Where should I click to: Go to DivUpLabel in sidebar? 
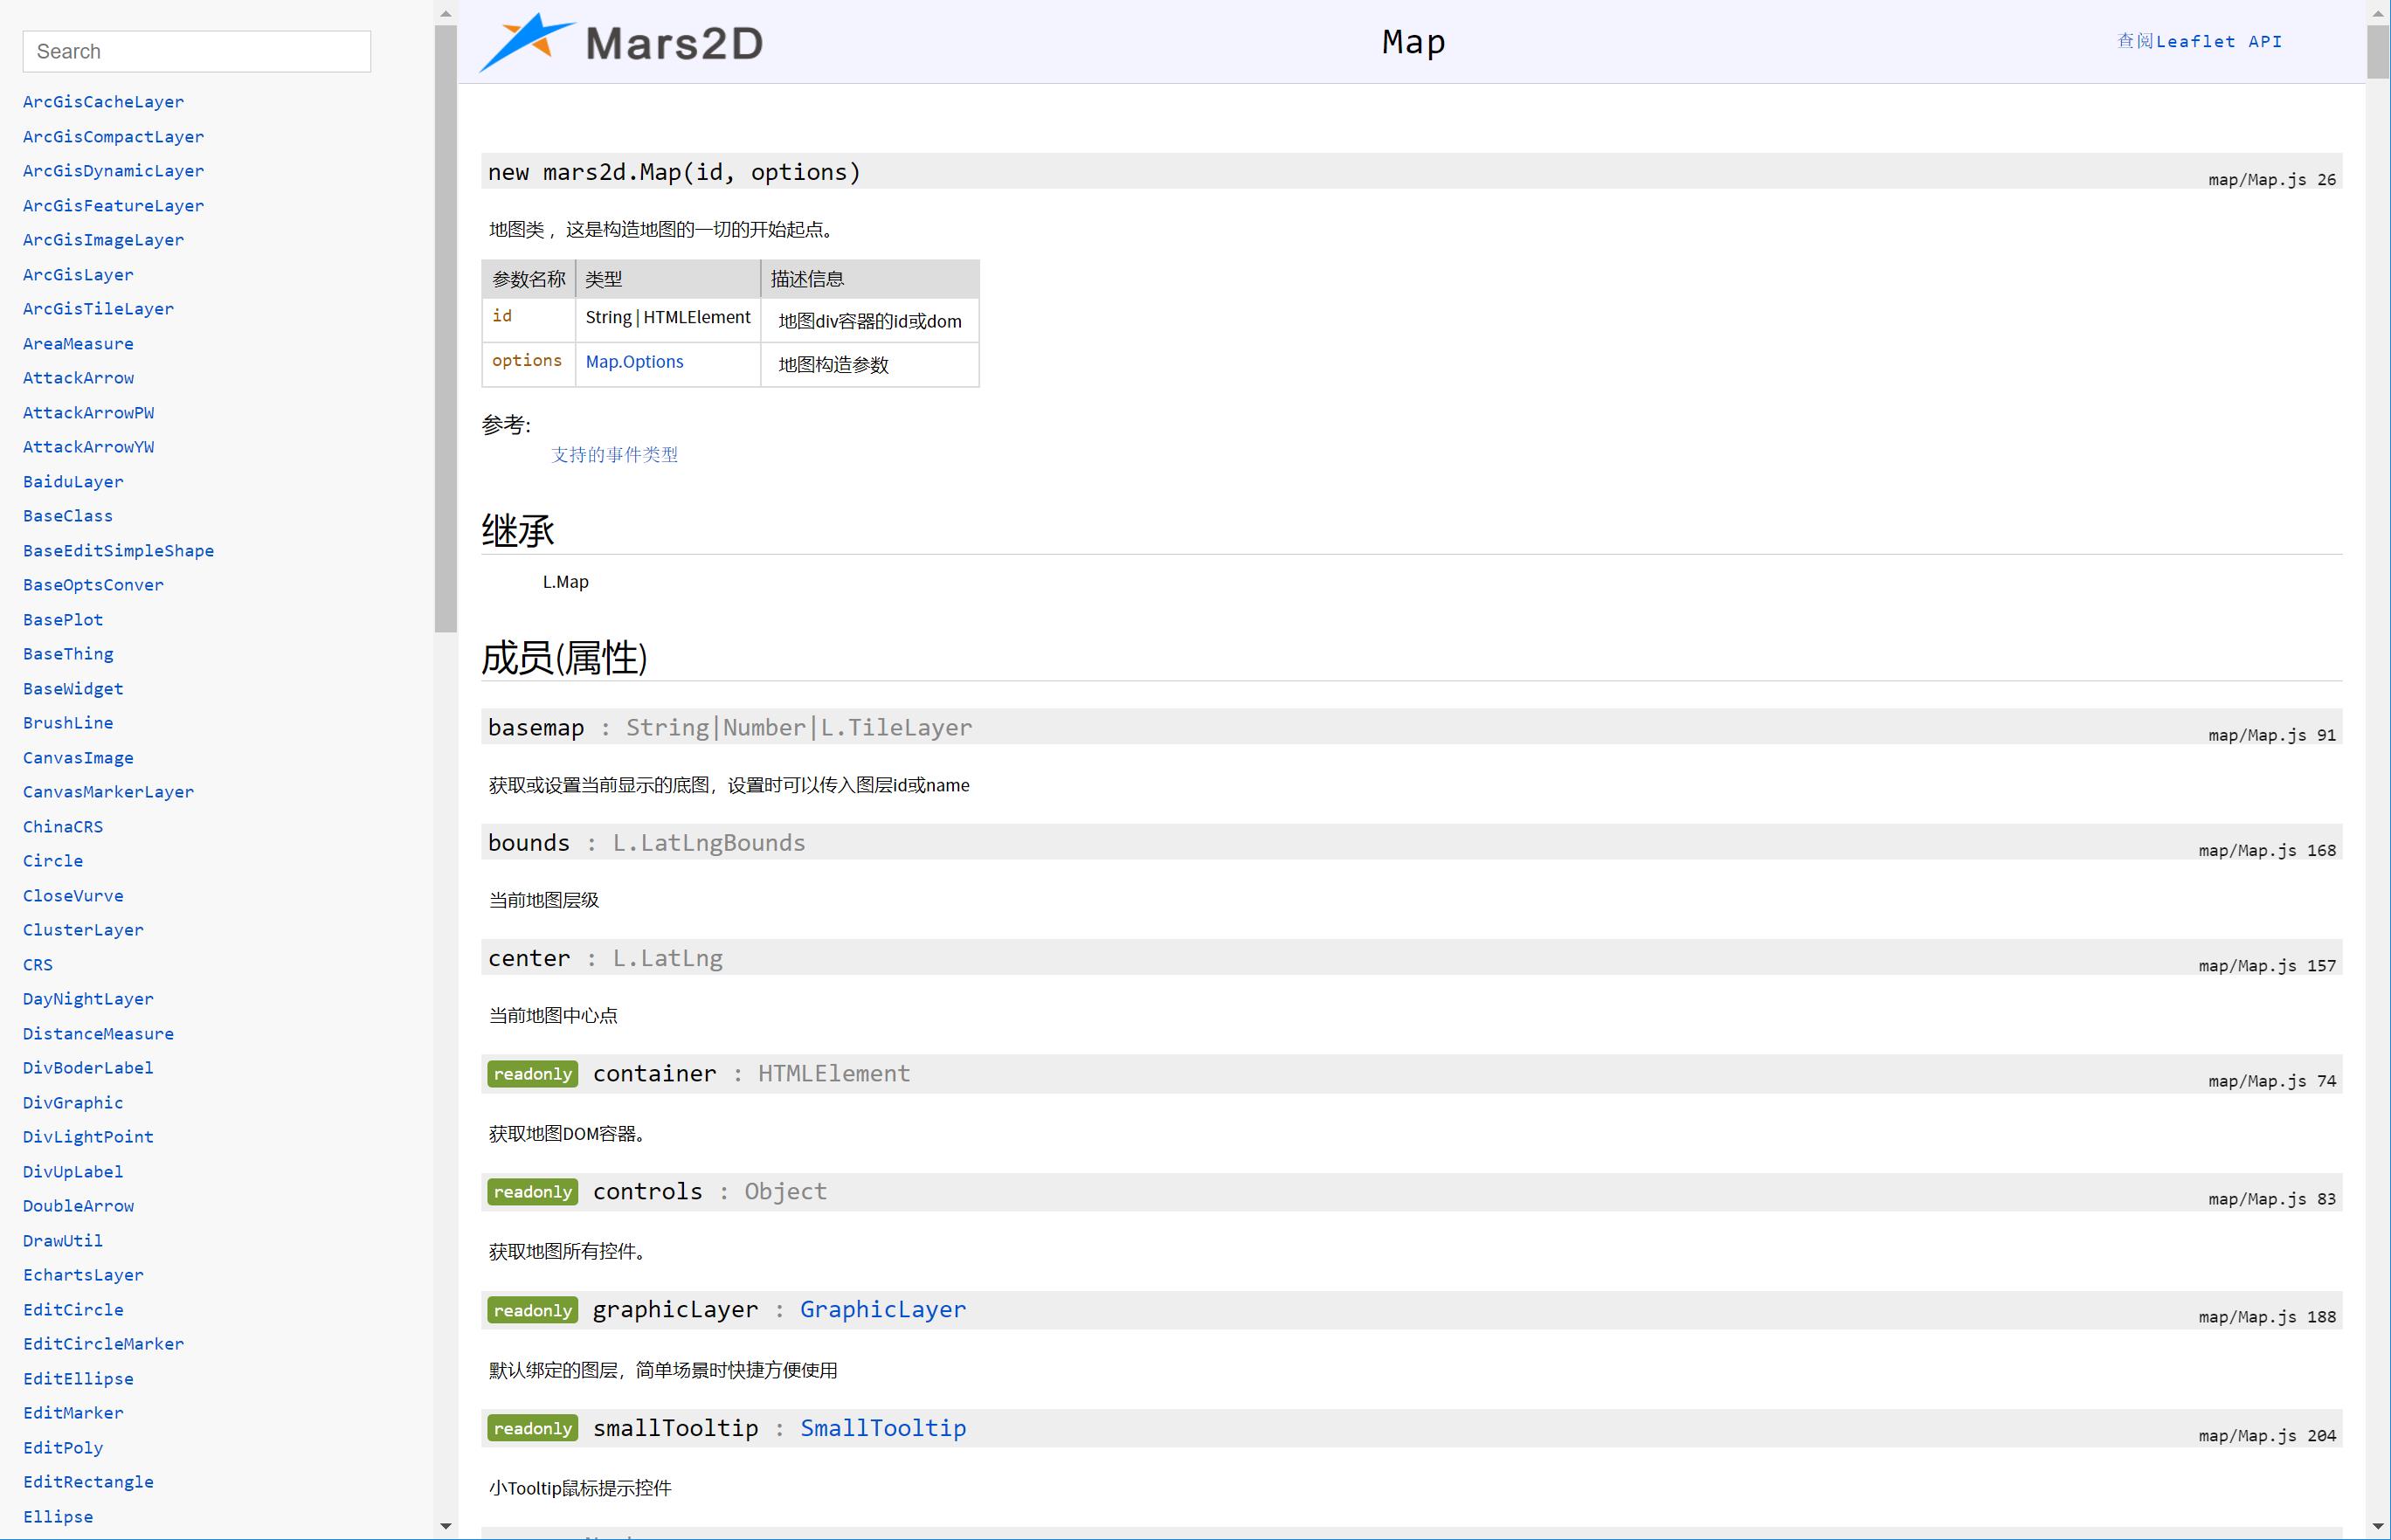point(73,1171)
